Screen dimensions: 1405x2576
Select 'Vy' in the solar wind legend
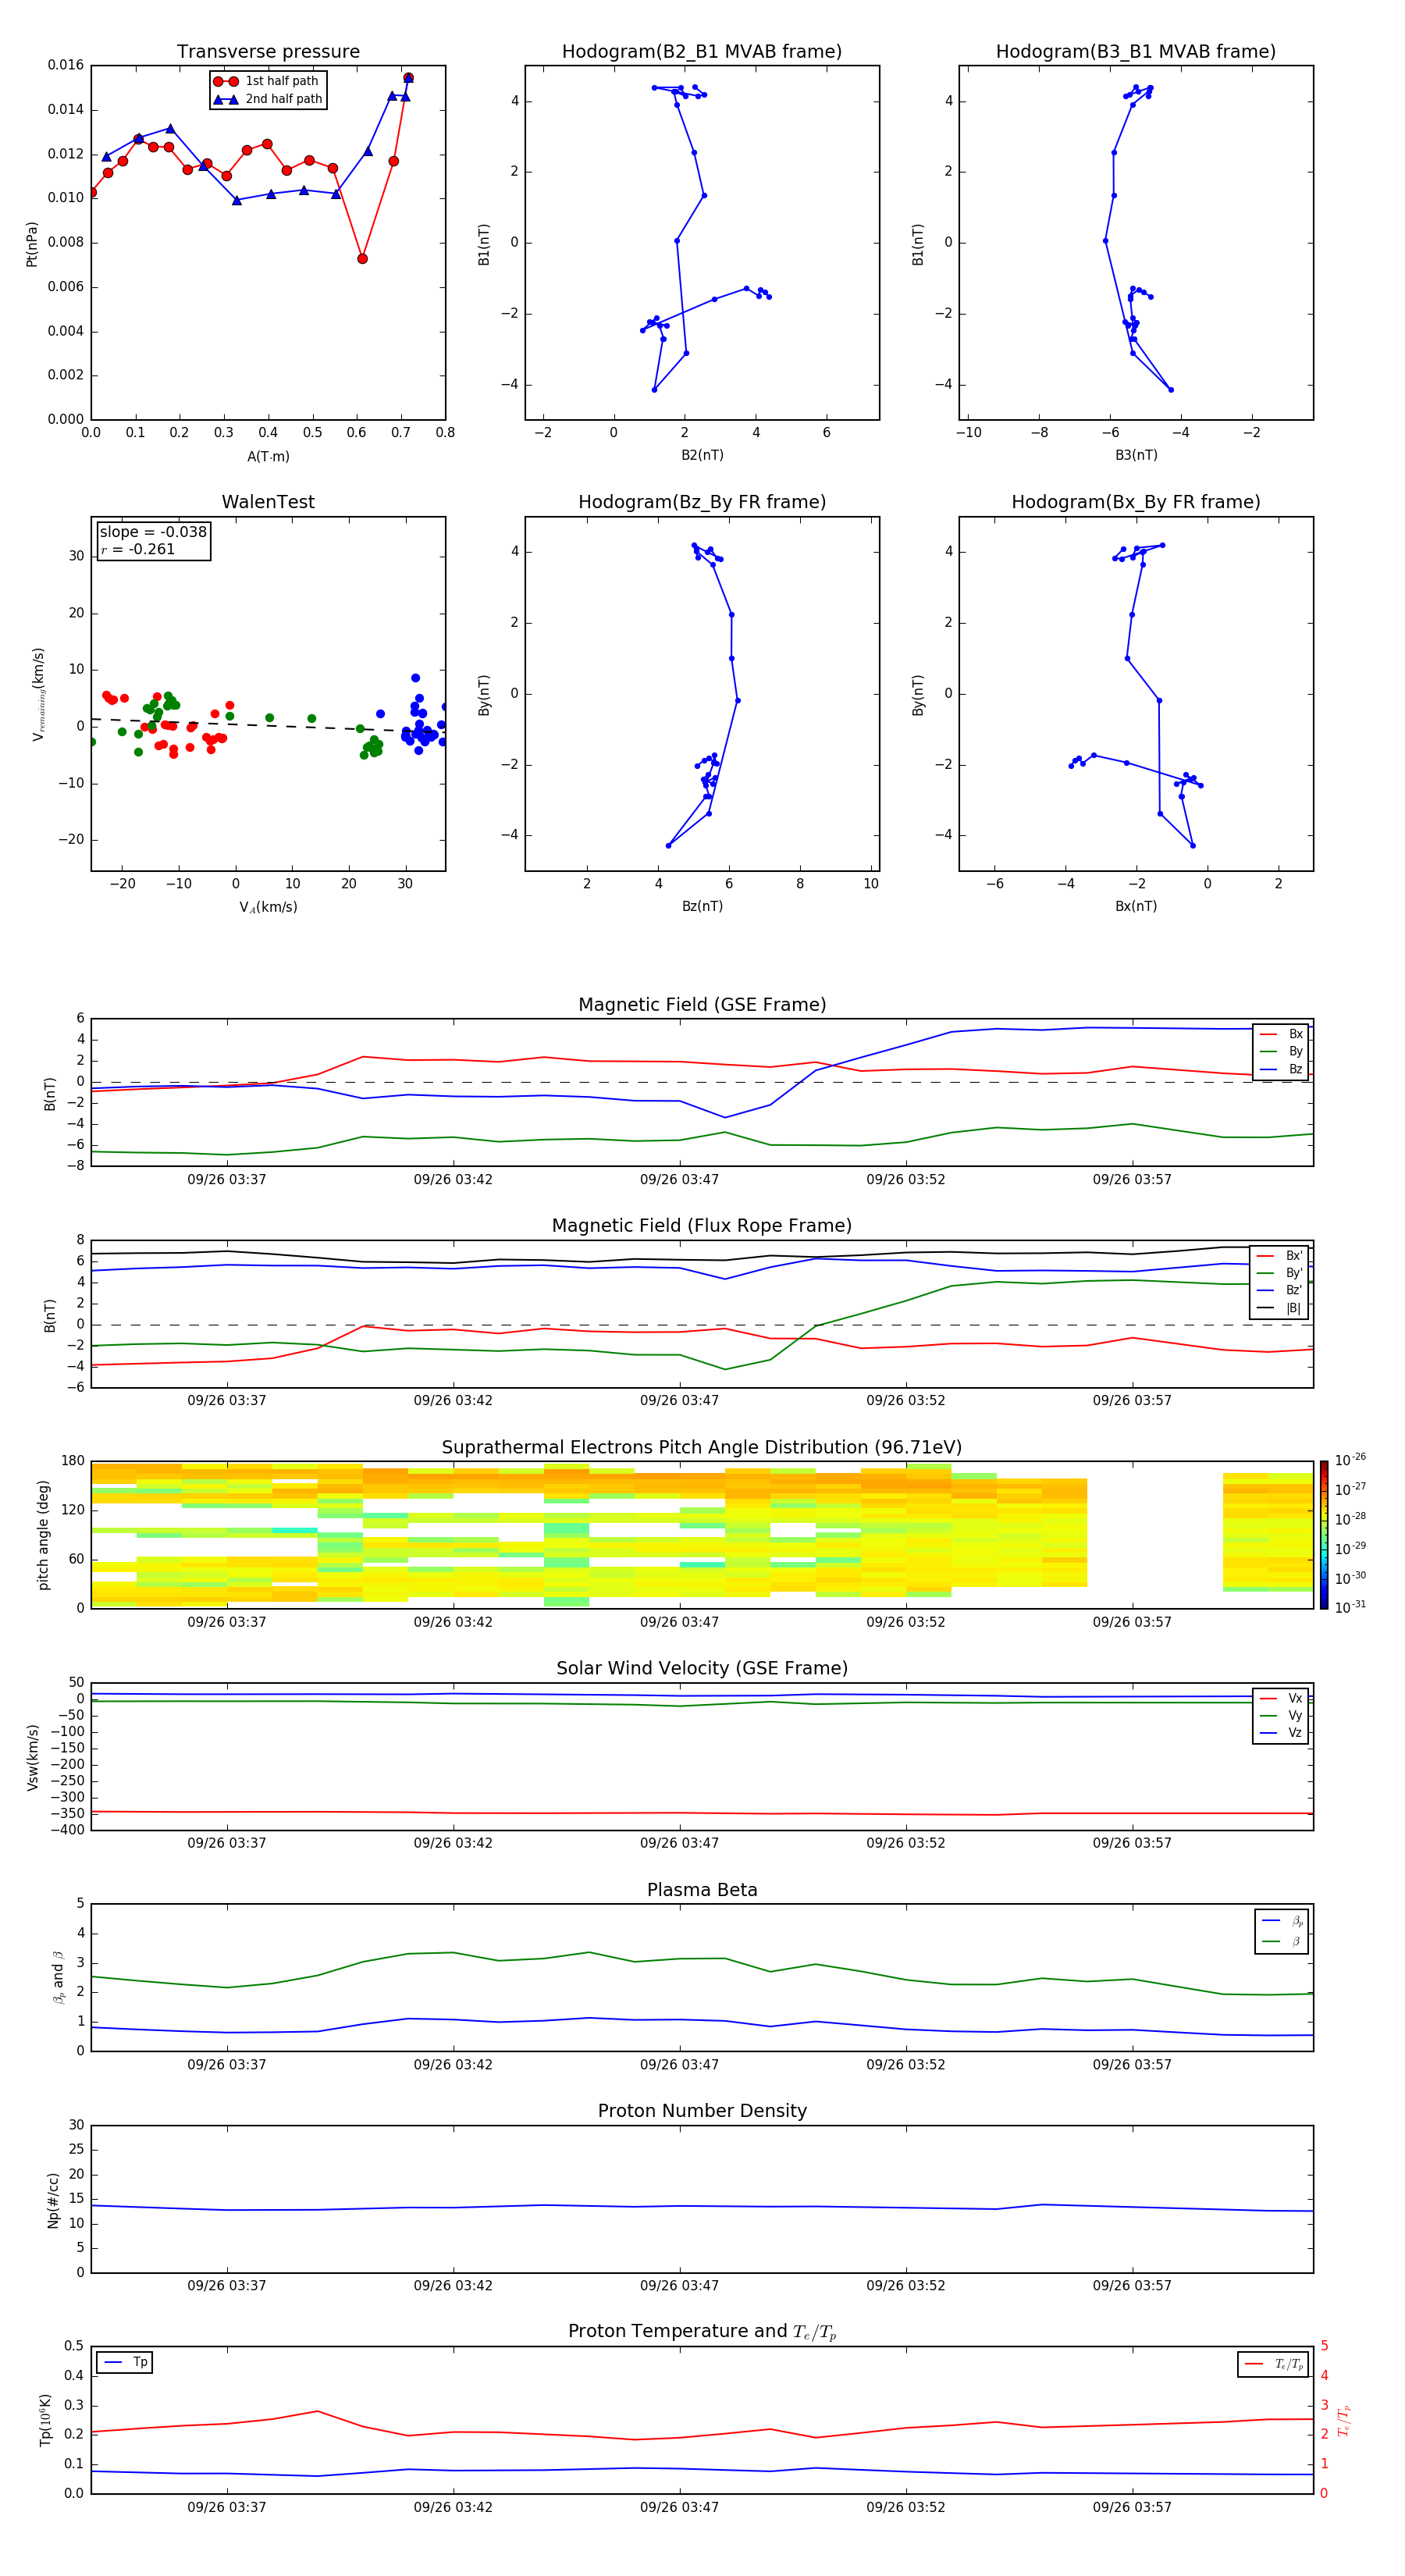pyautogui.click(x=1281, y=1715)
